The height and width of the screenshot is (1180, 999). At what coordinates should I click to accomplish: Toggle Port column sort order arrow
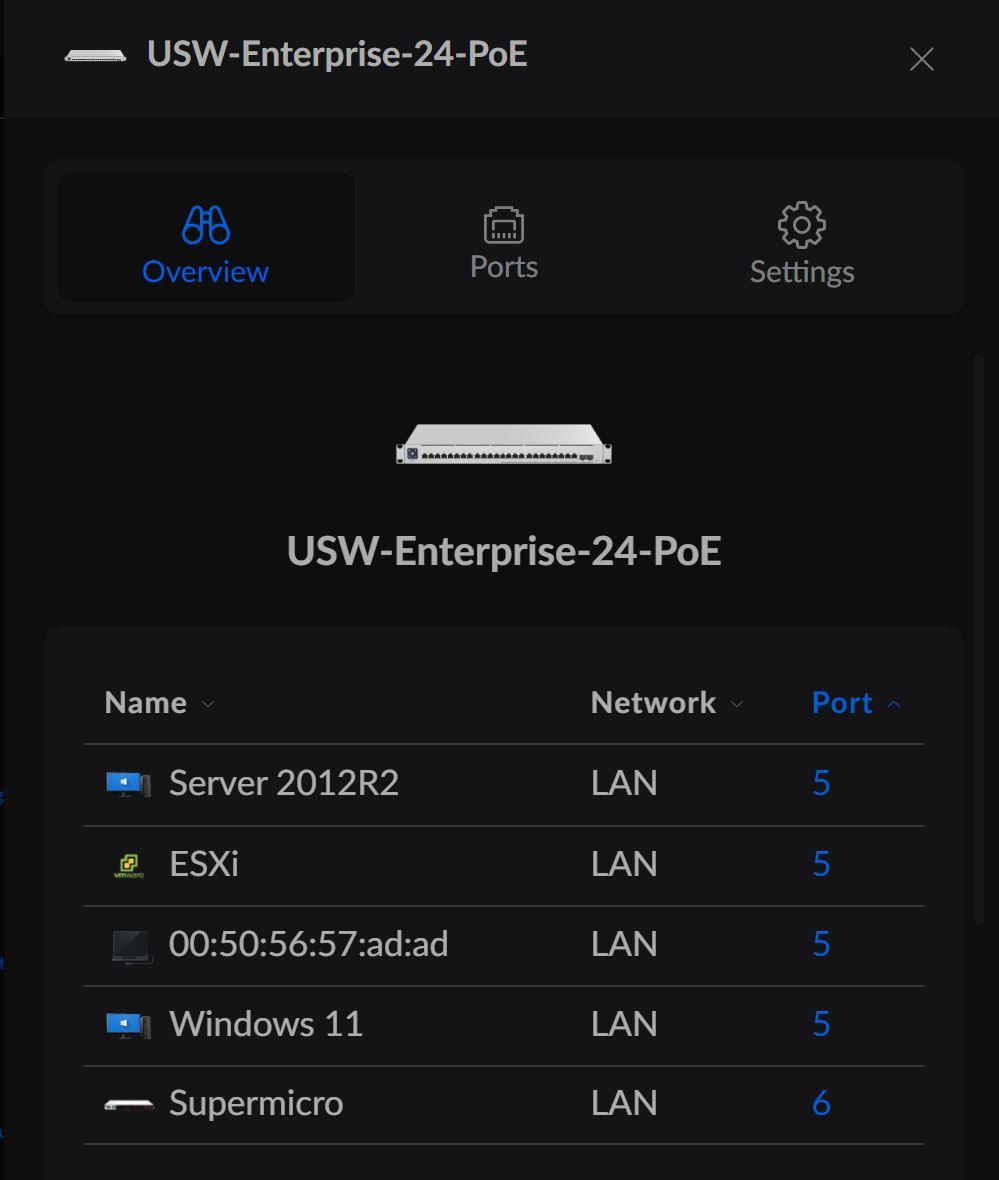894,704
